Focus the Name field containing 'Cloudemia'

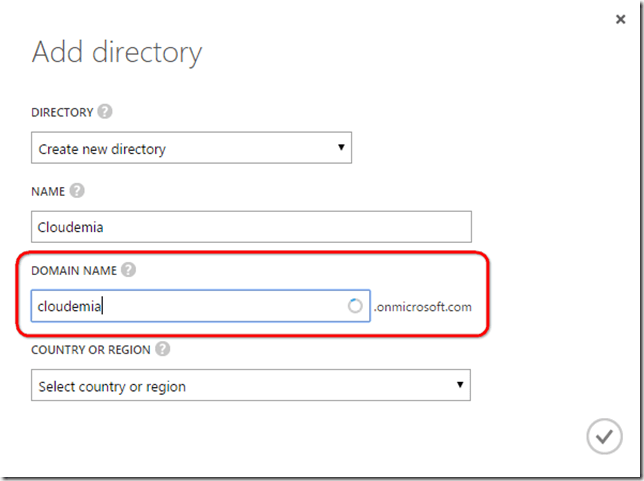pyautogui.click(x=250, y=227)
